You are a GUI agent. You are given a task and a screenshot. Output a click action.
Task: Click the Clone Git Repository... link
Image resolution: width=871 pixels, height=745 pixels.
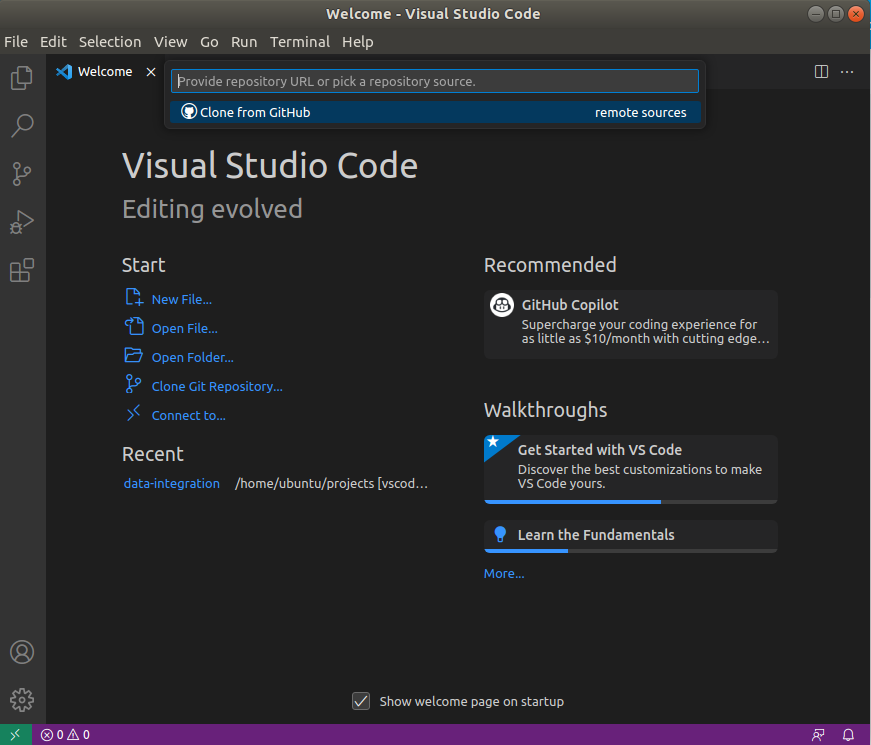click(217, 386)
